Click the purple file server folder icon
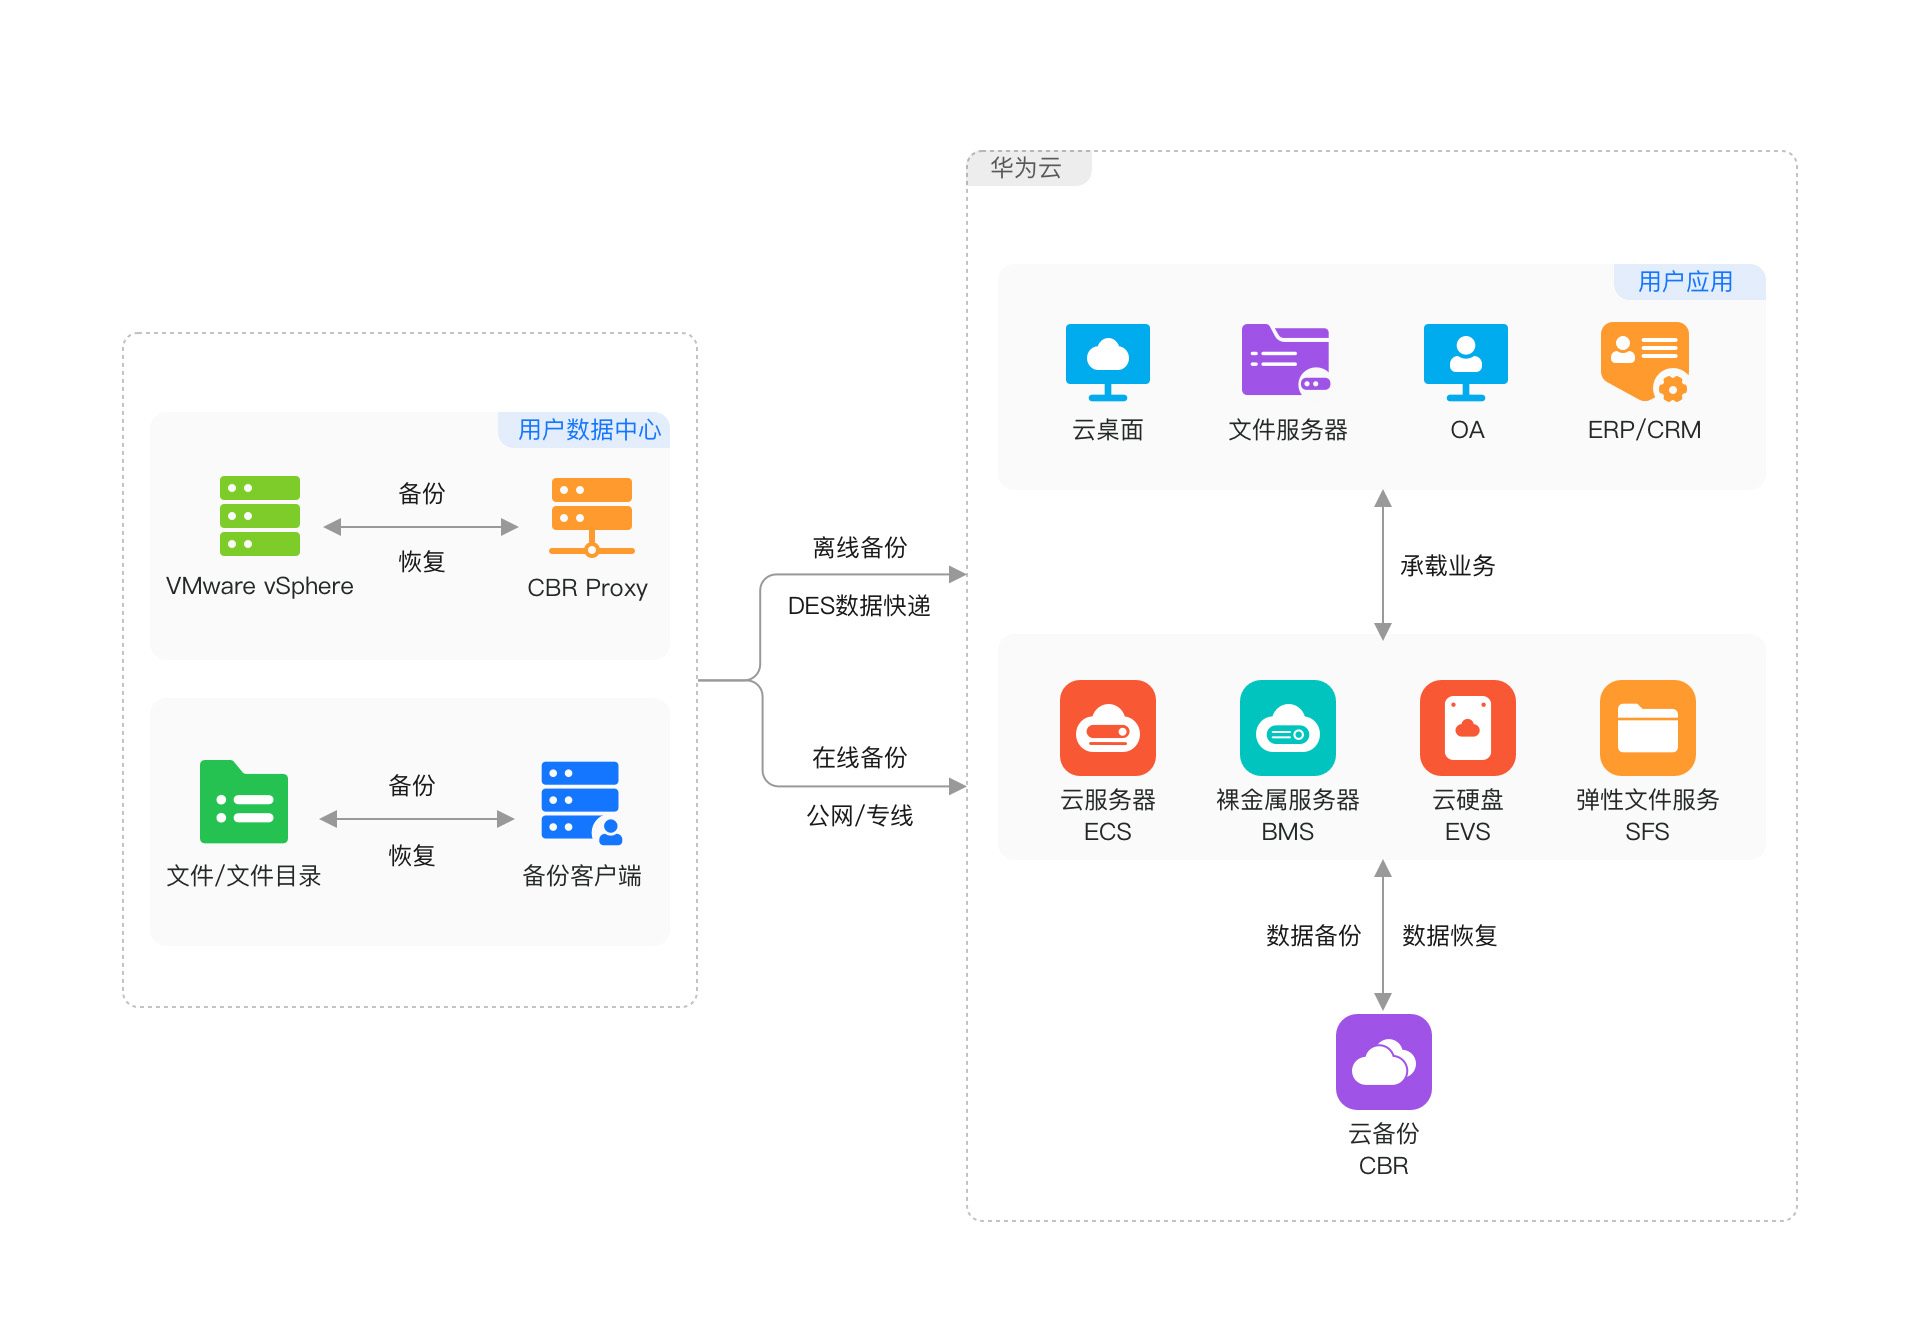Viewport: 1920px width, 1328px height. [1286, 360]
